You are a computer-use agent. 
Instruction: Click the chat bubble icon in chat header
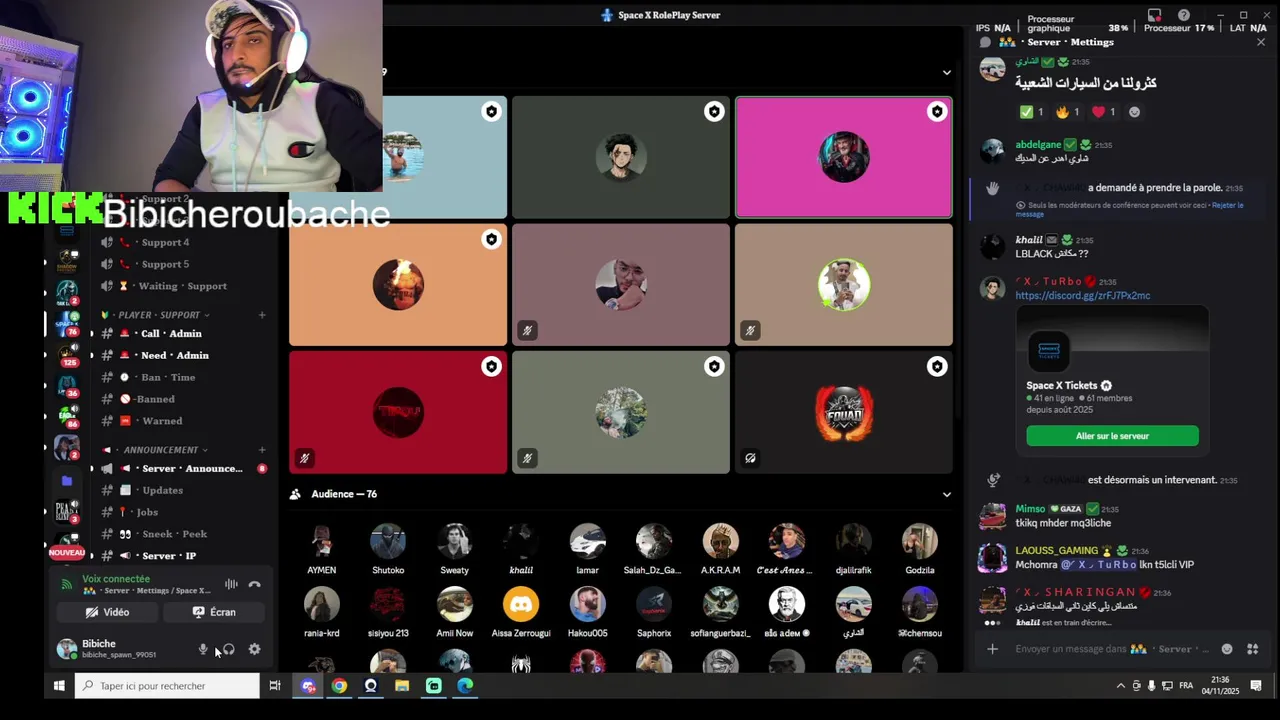point(986,42)
